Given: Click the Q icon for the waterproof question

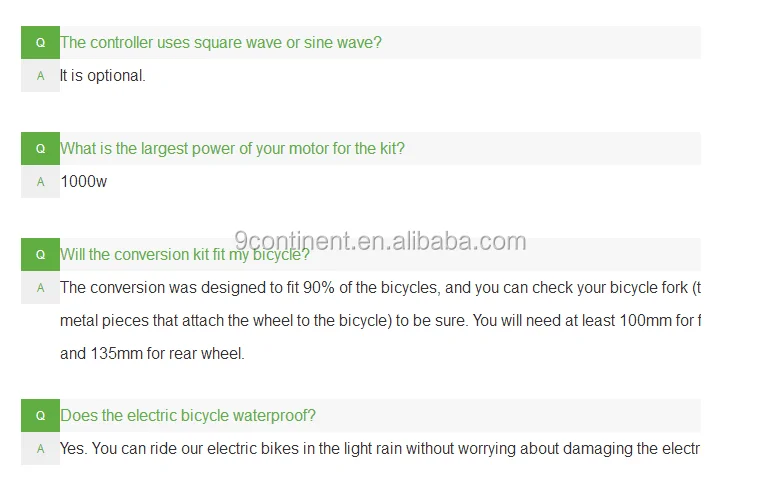Looking at the screenshot, I should (40, 416).
